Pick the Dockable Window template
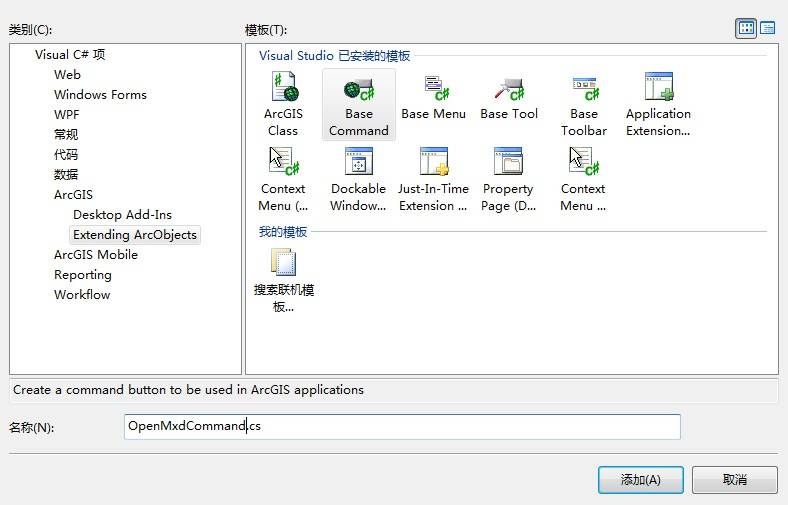 [358, 179]
